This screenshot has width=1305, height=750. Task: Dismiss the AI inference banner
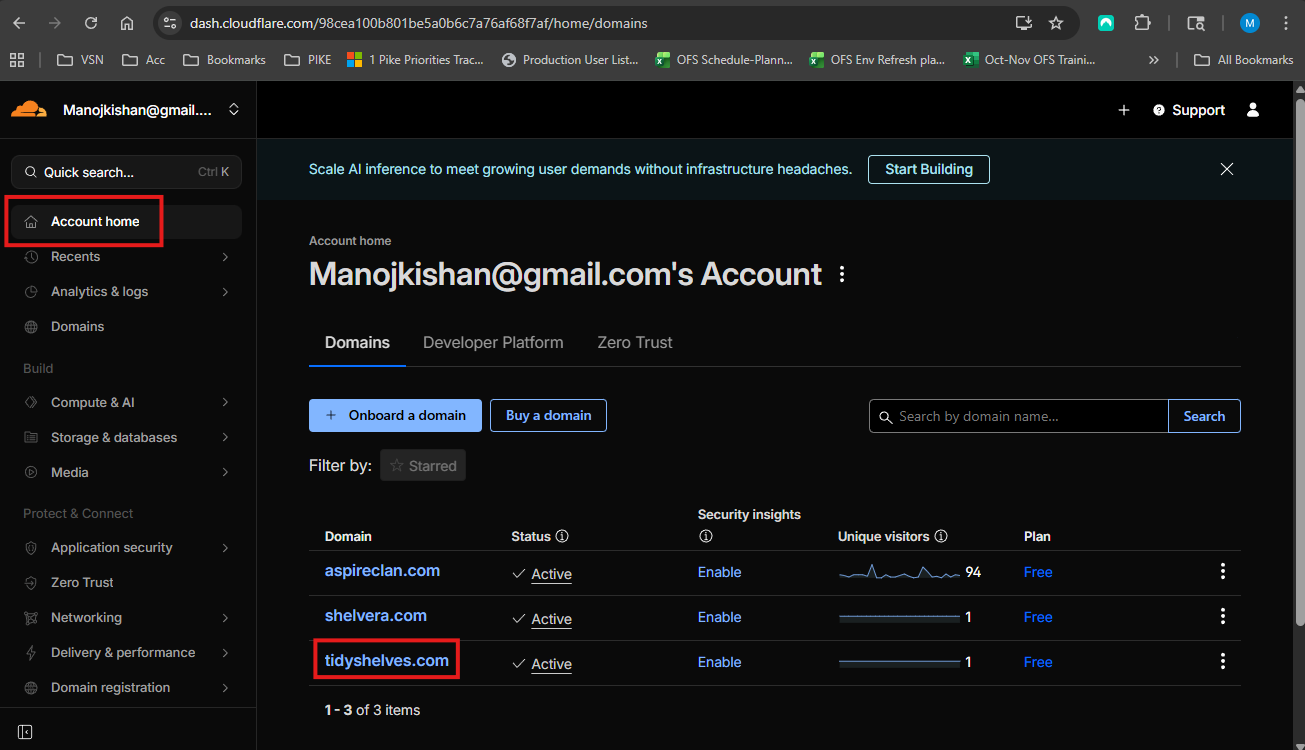[1227, 169]
